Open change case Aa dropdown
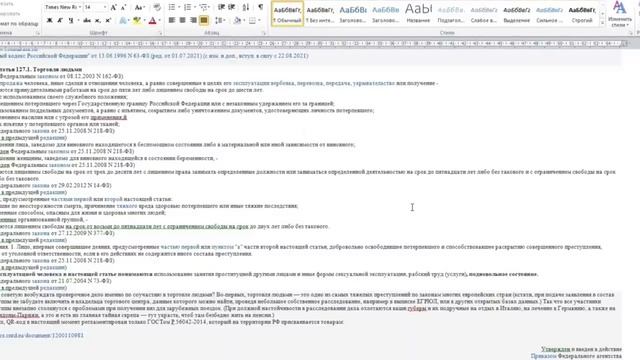 (140, 7)
